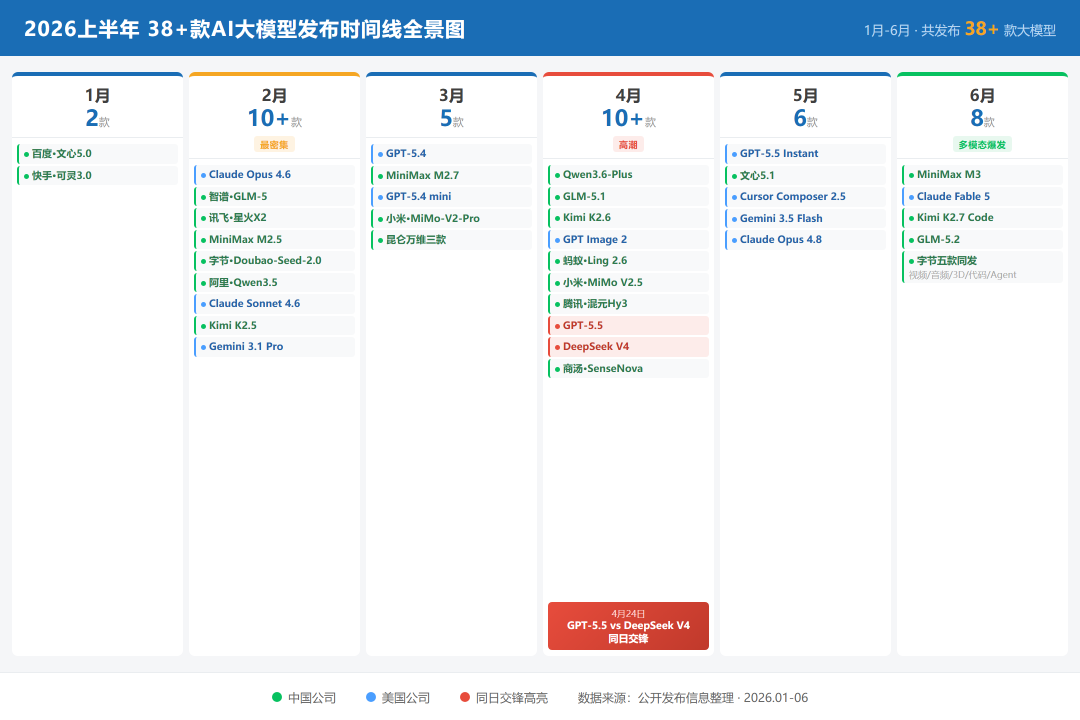
Task: Click the highlighted DeepSeek V4 row
Action: (x=628, y=347)
